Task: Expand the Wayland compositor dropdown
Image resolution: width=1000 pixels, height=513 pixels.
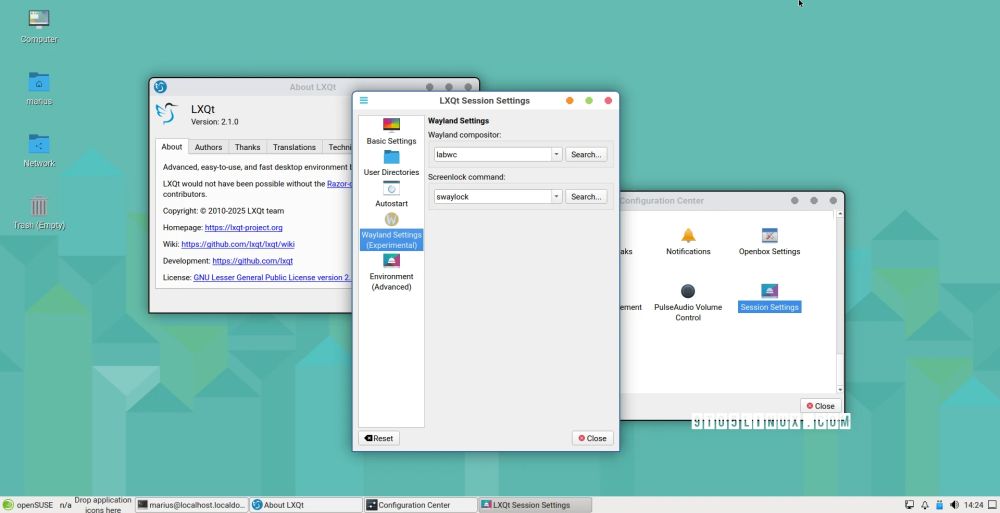Action: (556, 154)
